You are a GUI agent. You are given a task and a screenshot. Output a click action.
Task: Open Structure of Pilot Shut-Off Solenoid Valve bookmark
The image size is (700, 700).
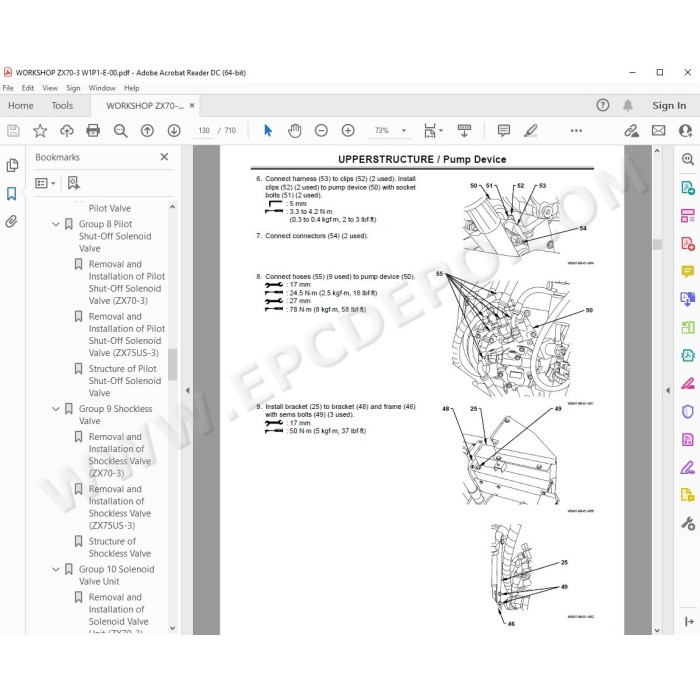coord(125,381)
